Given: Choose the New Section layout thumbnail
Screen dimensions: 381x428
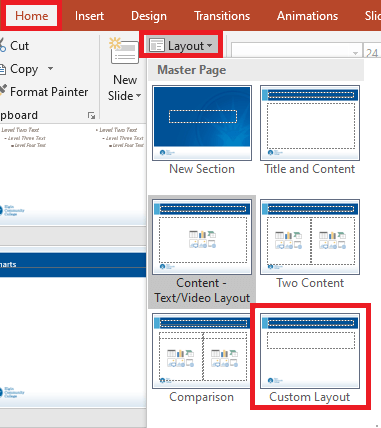Looking at the screenshot, I should 202,130.
